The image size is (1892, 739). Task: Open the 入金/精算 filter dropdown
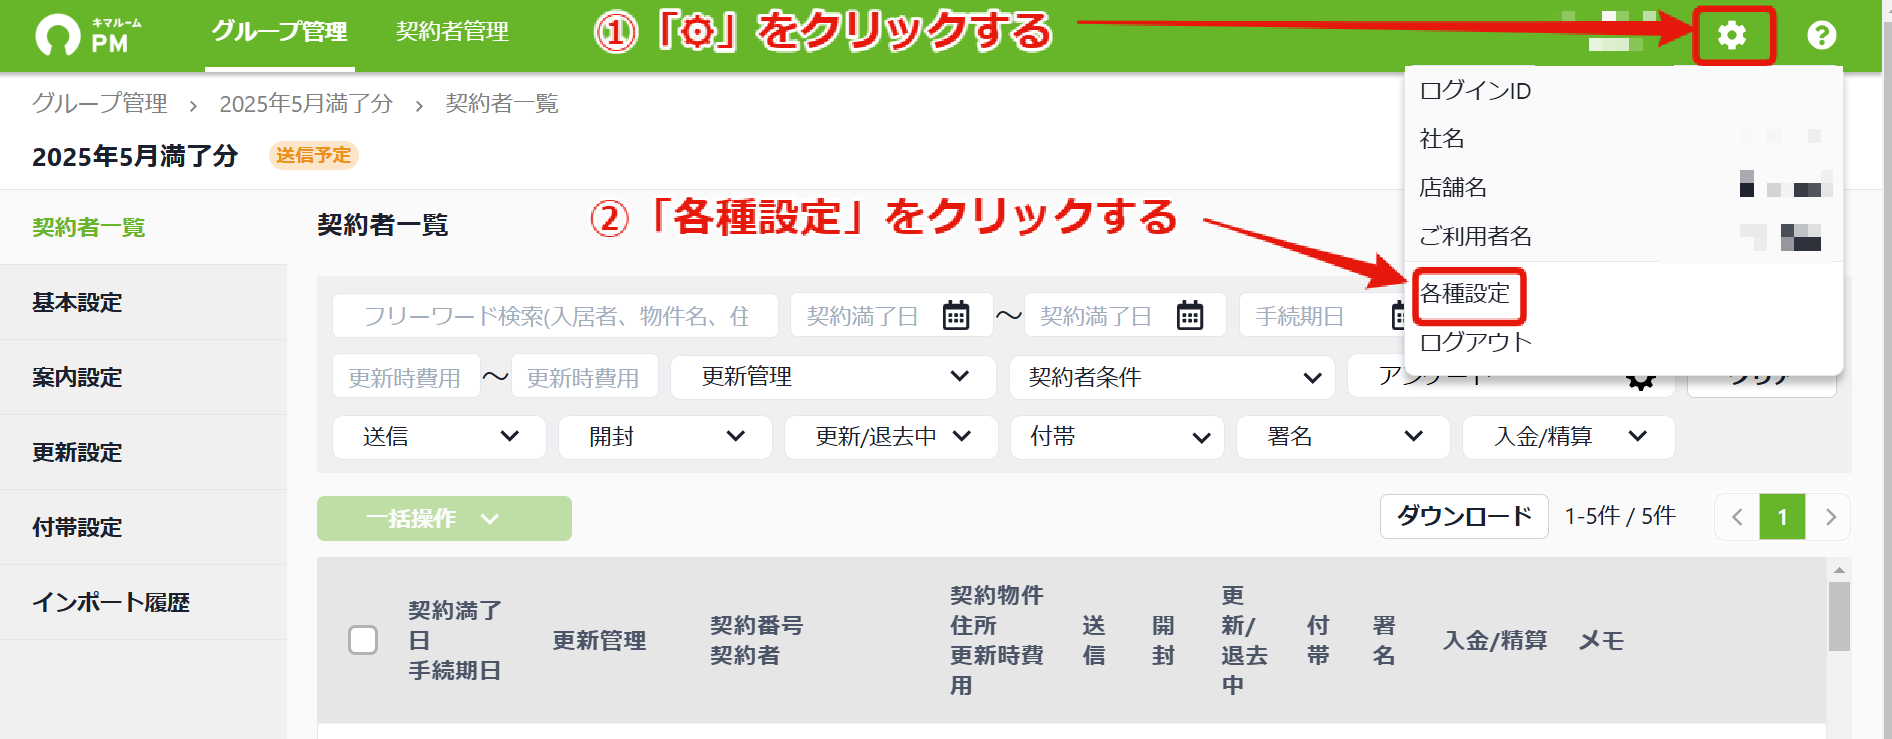(1568, 437)
